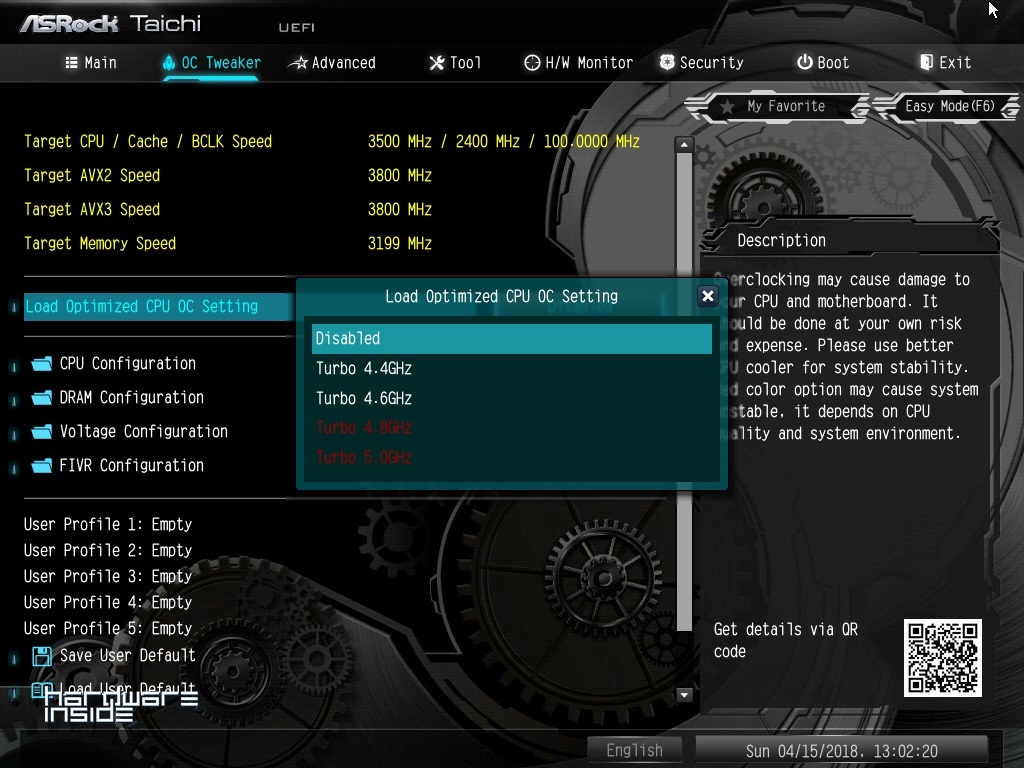Click the Advanced star icon
This screenshot has height=768, width=1024.
pos(298,63)
